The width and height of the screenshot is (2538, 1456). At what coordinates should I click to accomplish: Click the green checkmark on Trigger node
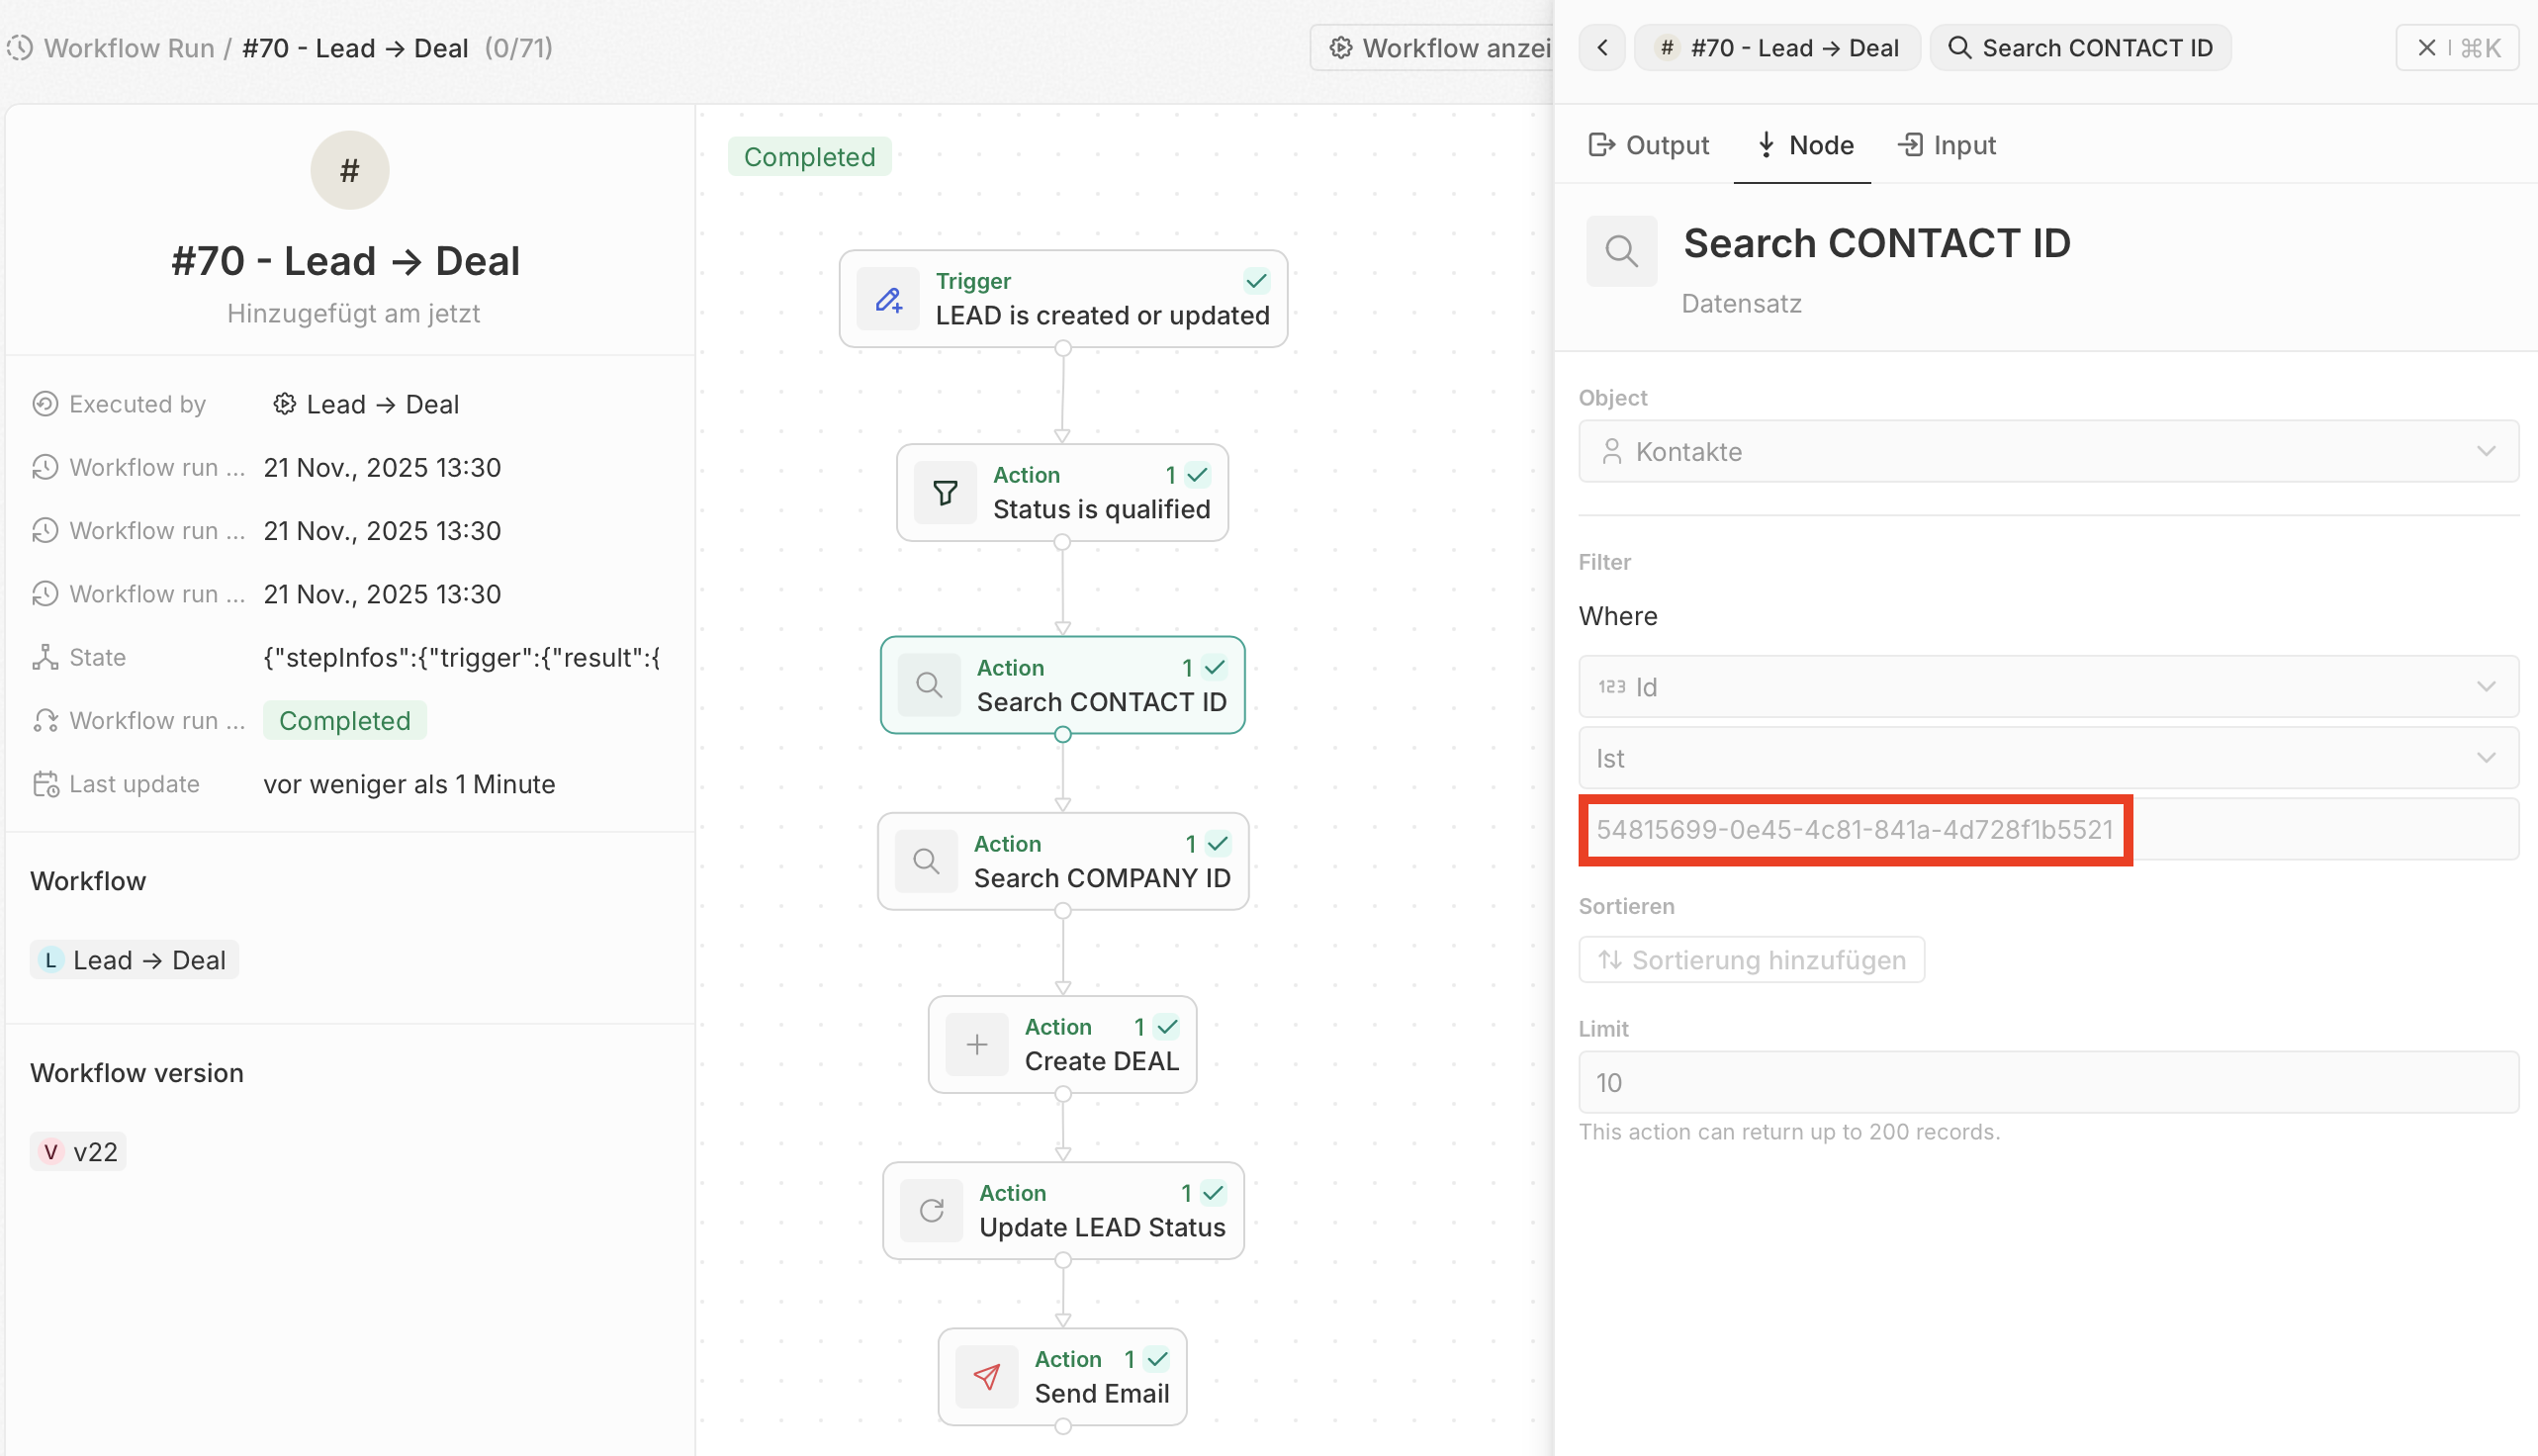click(1256, 281)
